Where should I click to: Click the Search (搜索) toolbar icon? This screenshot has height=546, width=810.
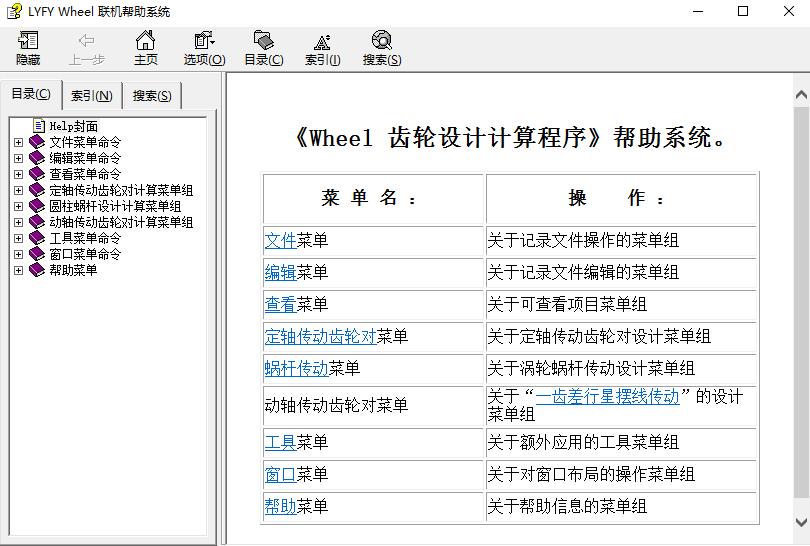tap(381, 47)
